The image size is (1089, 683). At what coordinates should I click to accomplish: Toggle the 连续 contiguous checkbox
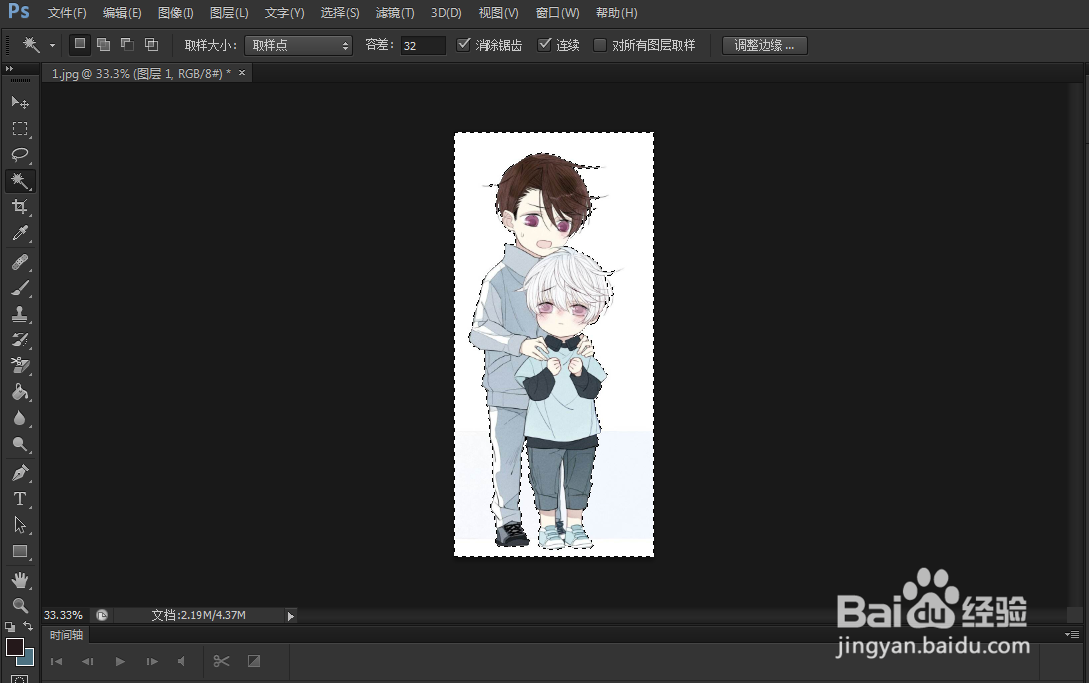[544, 44]
